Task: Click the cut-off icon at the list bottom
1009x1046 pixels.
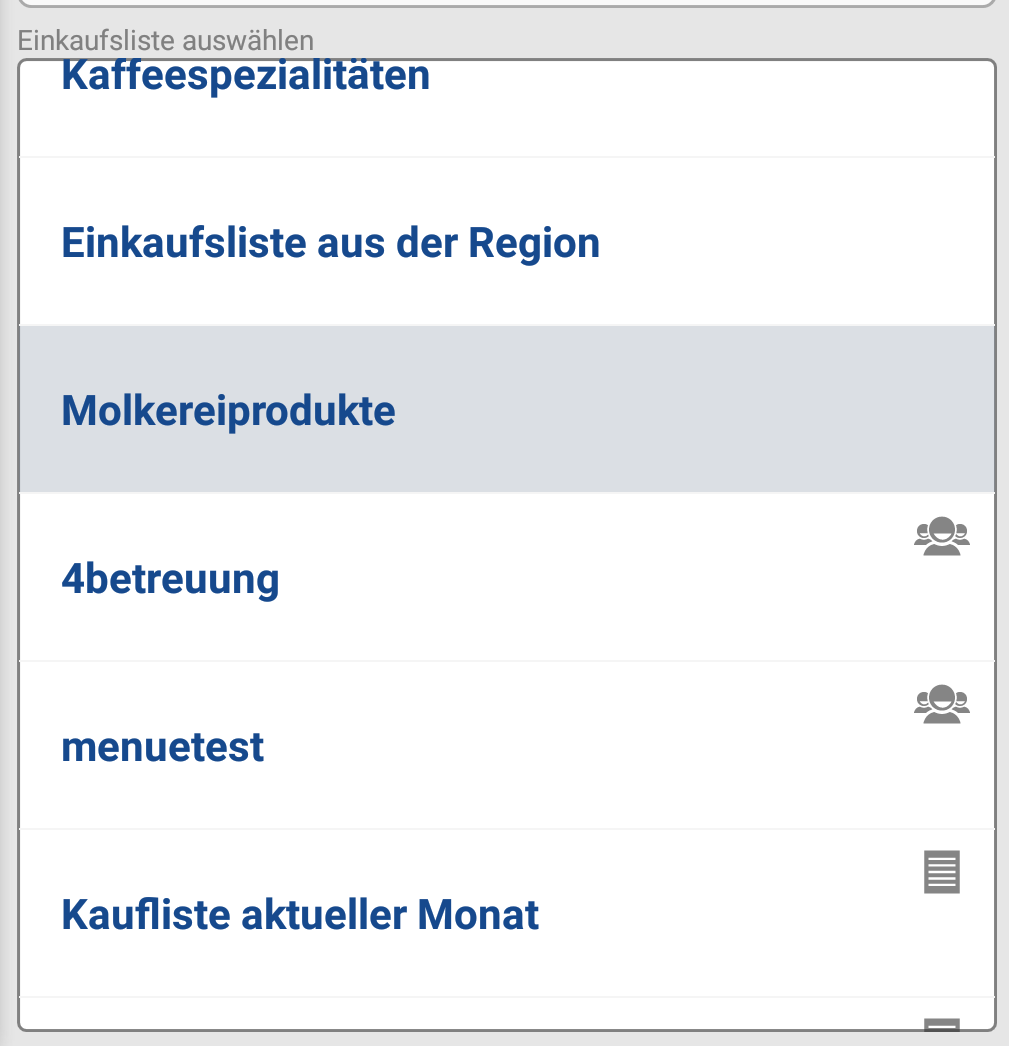Action: coord(942,1023)
